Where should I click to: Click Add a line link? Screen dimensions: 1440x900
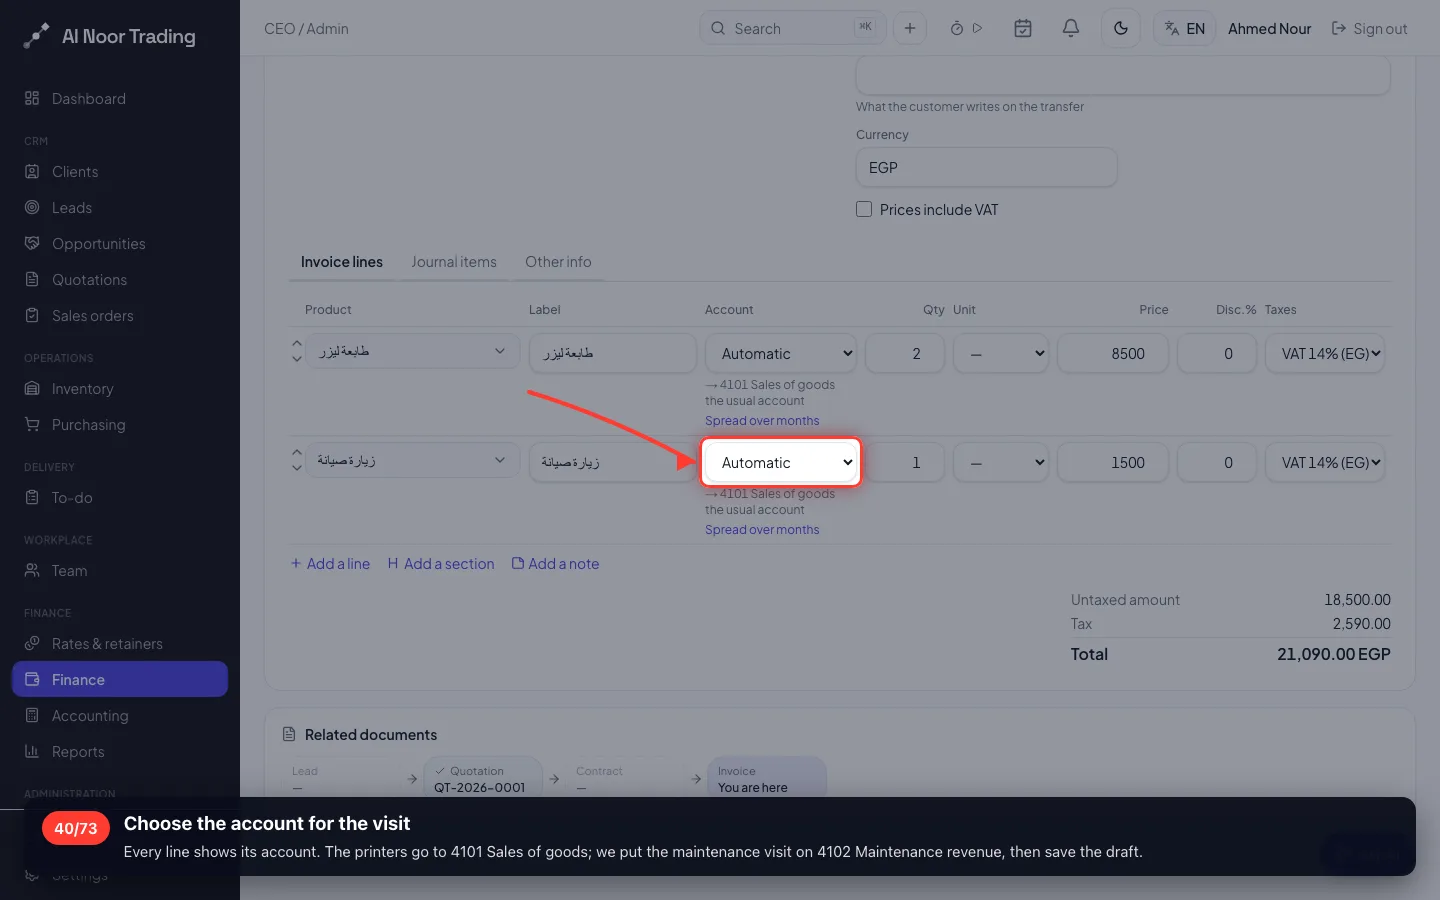pyautogui.click(x=330, y=564)
